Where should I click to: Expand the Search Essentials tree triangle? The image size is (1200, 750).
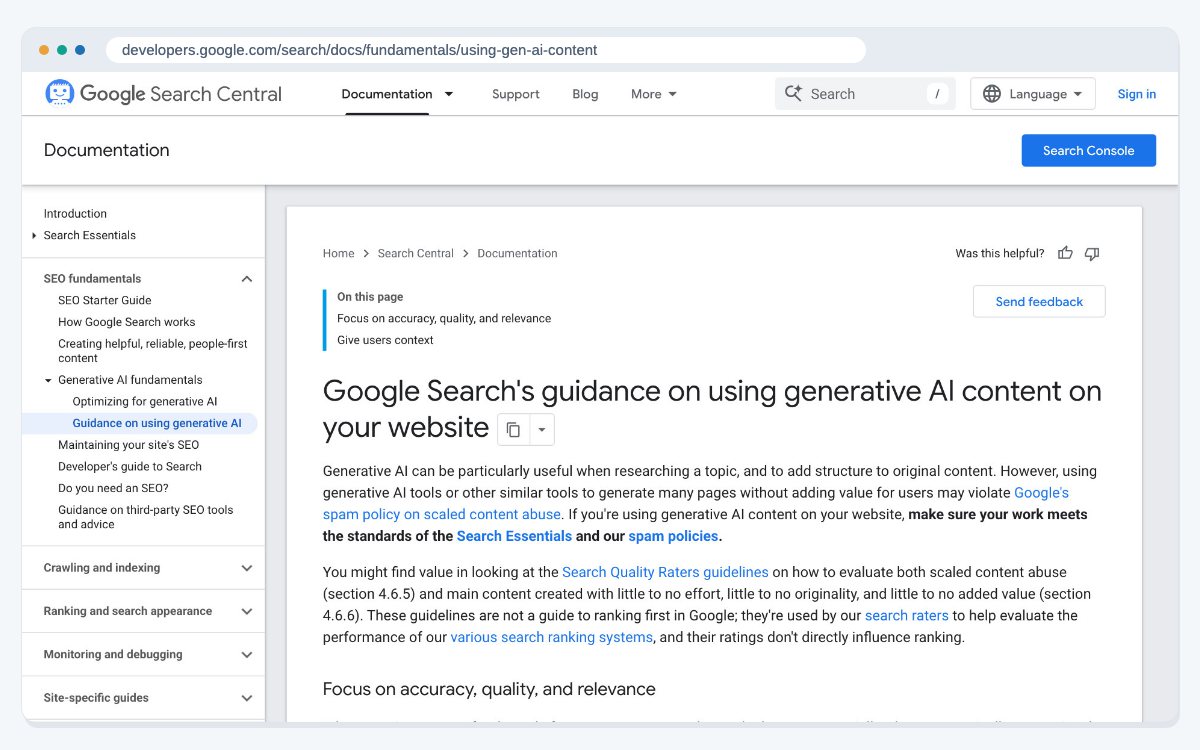click(35, 236)
